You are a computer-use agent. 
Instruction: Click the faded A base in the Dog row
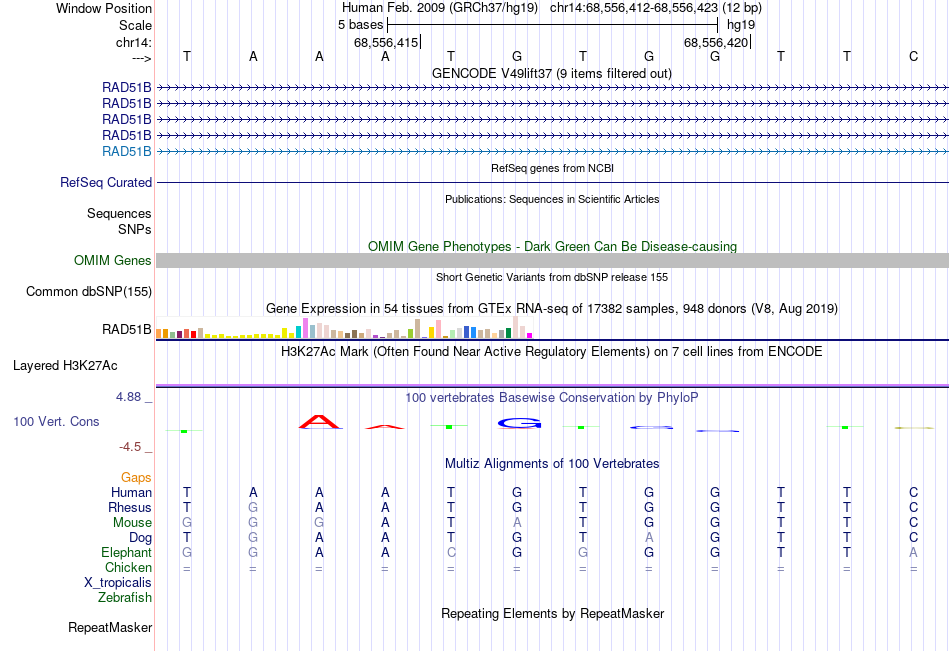pos(649,538)
